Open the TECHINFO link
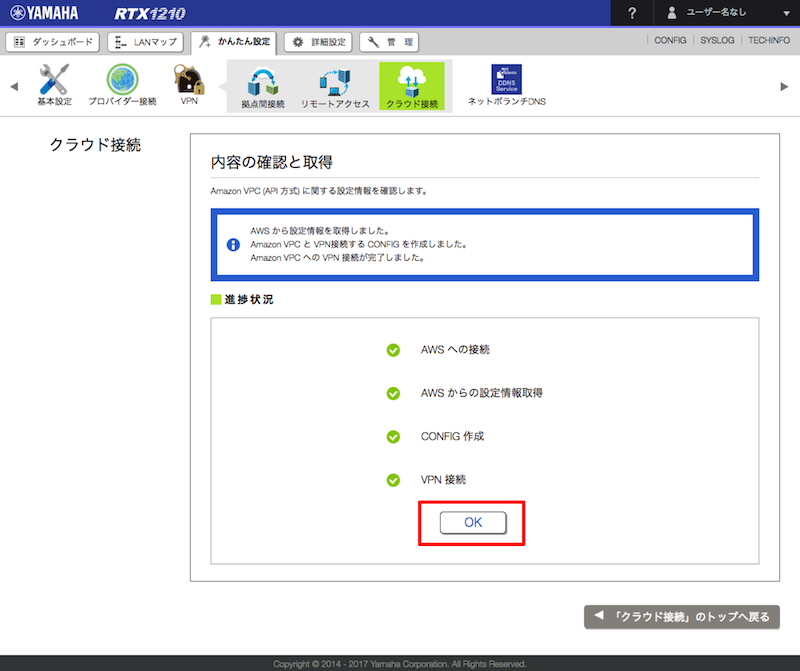Image resolution: width=800 pixels, height=671 pixels. coord(769,41)
